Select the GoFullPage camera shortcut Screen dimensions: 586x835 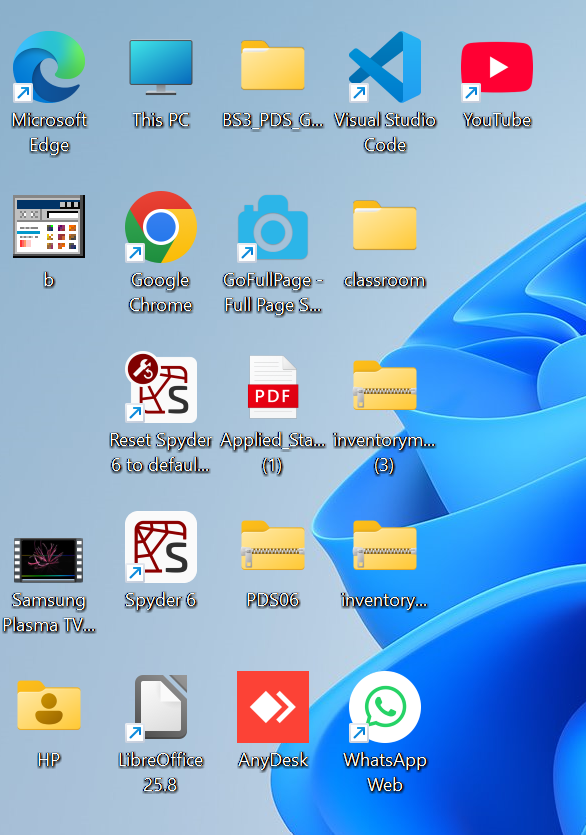pyautogui.click(x=273, y=227)
